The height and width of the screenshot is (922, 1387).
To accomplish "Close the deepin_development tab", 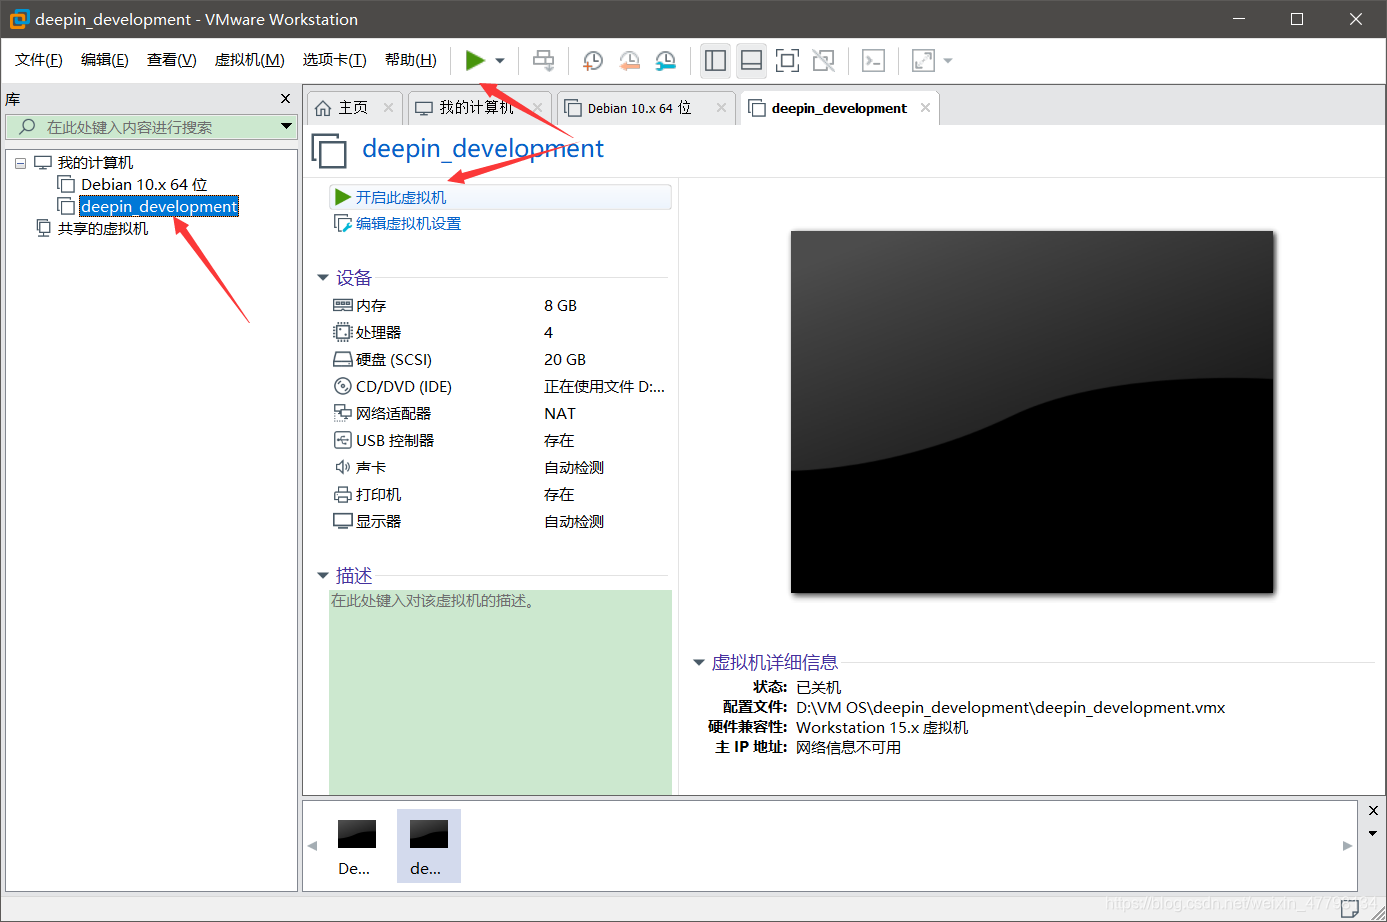I will (x=925, y=108).
